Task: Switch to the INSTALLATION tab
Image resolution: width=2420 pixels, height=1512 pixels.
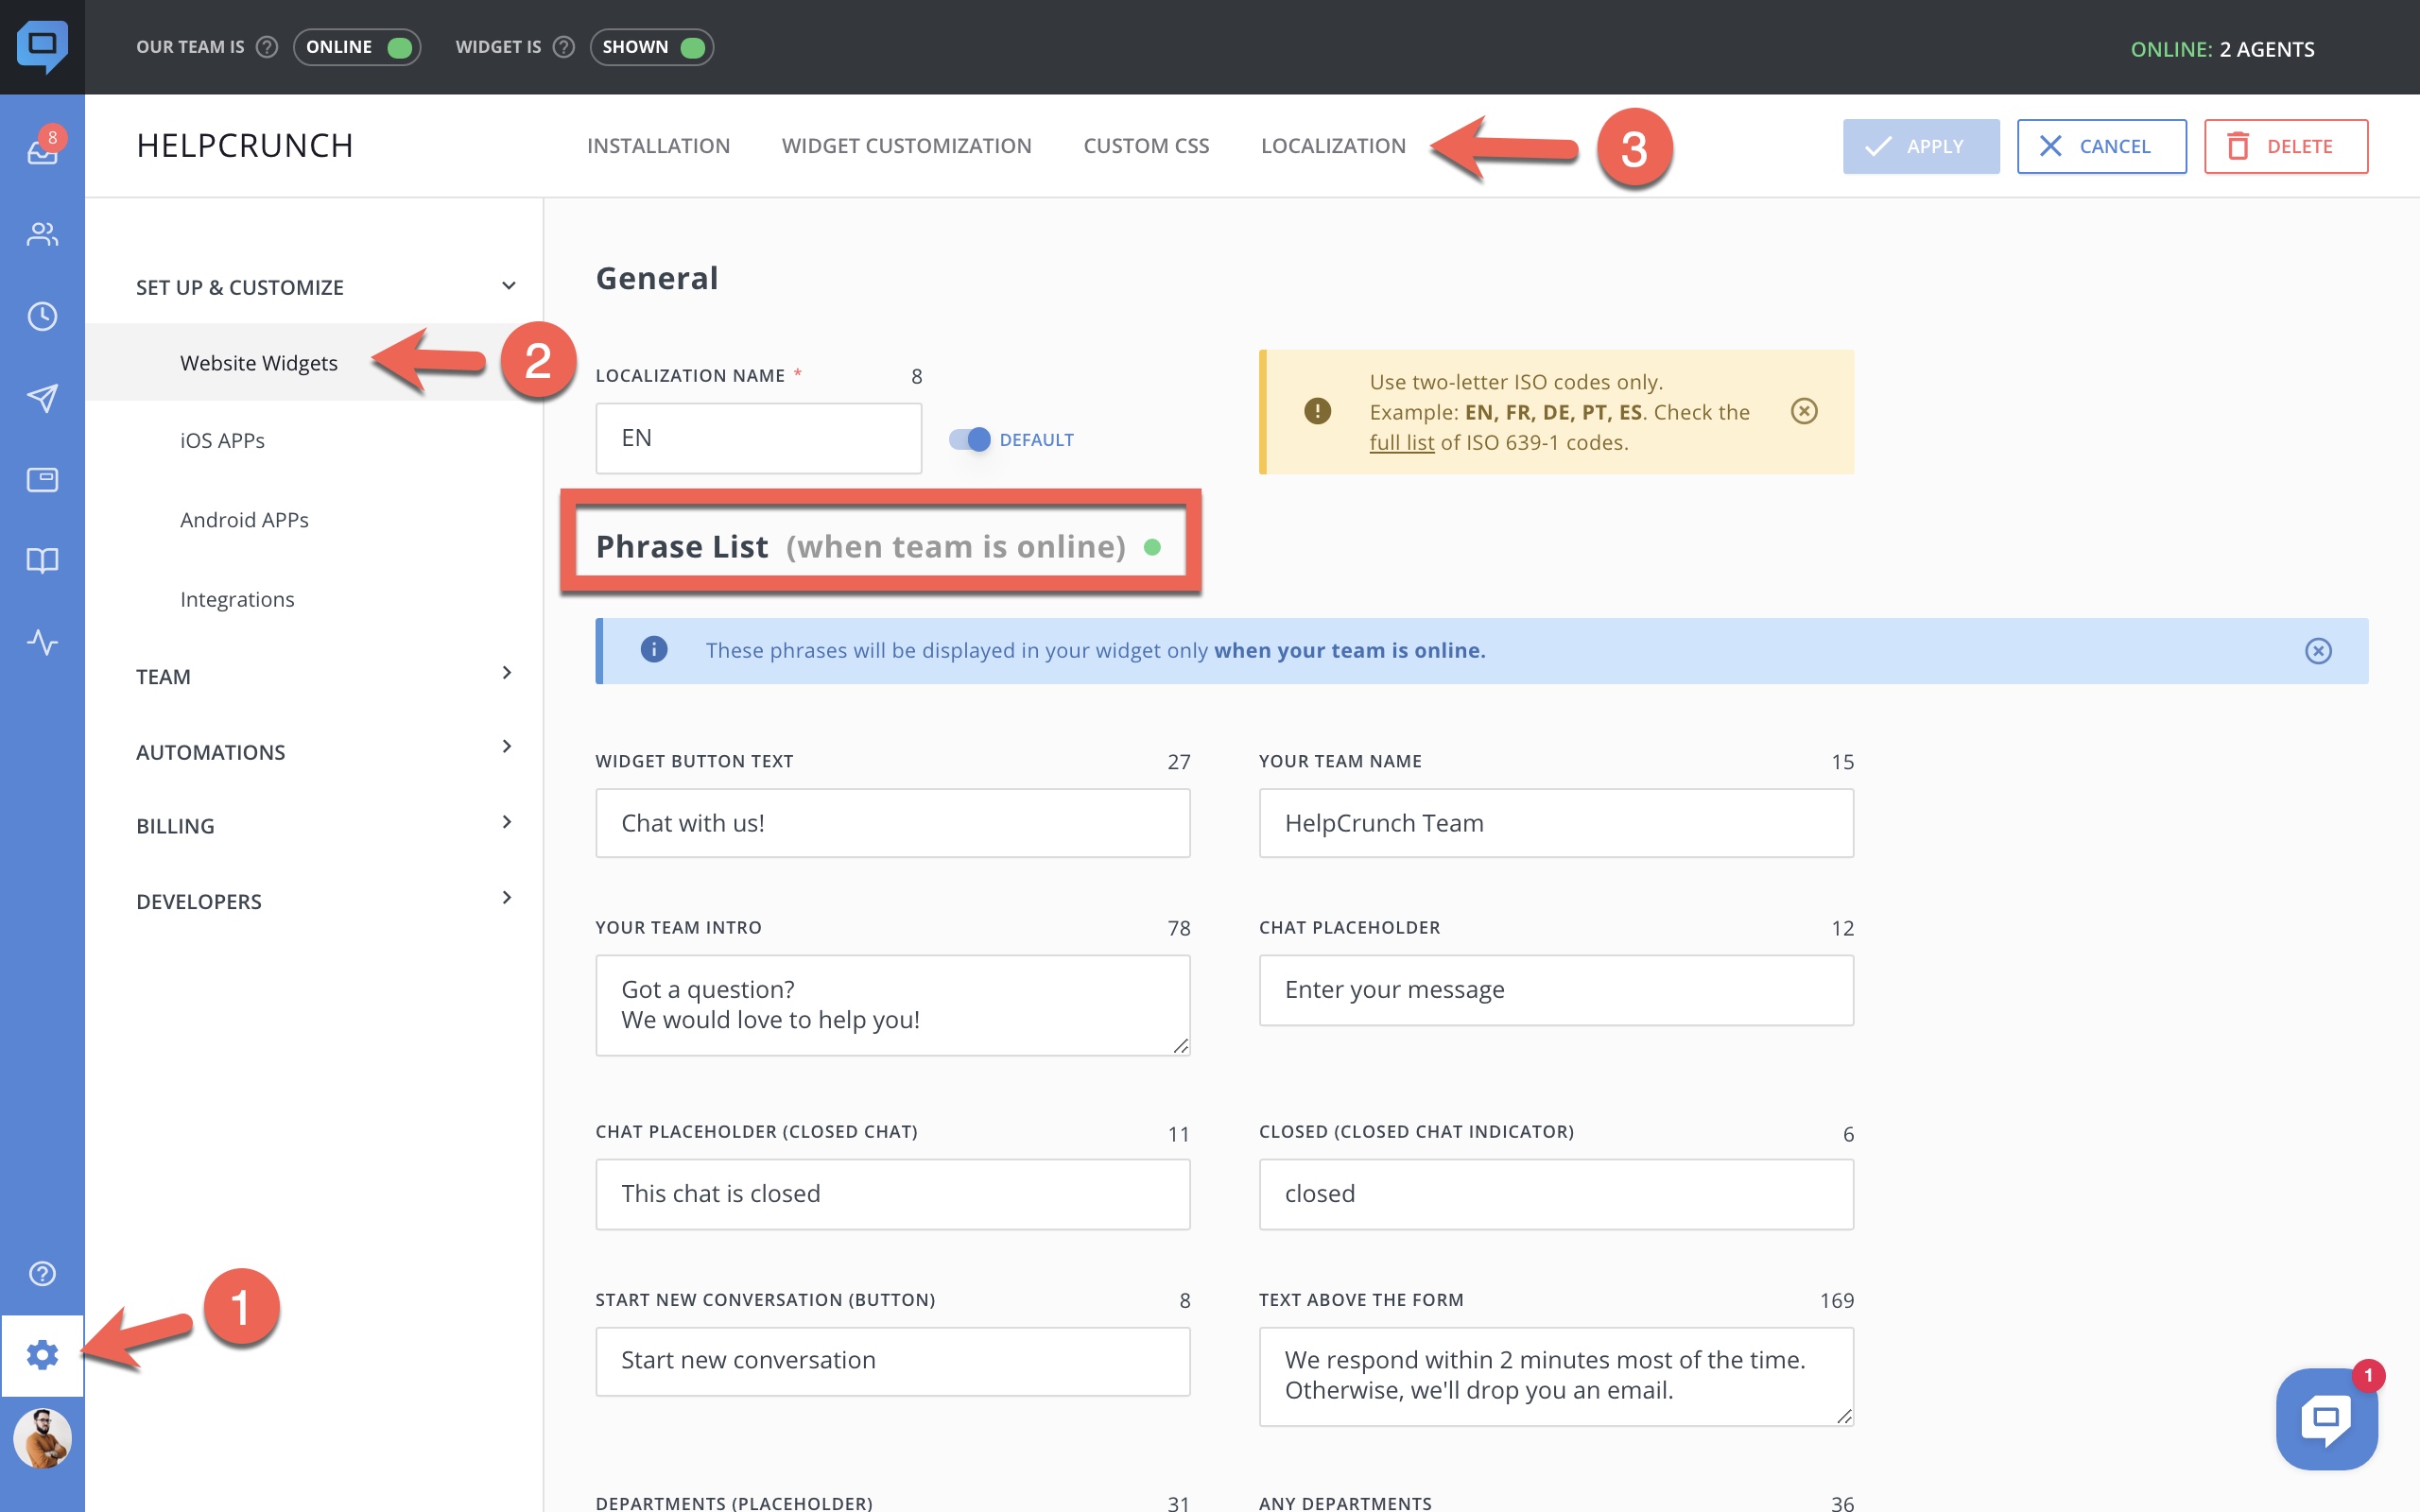Action: click(x=658, y=146)
